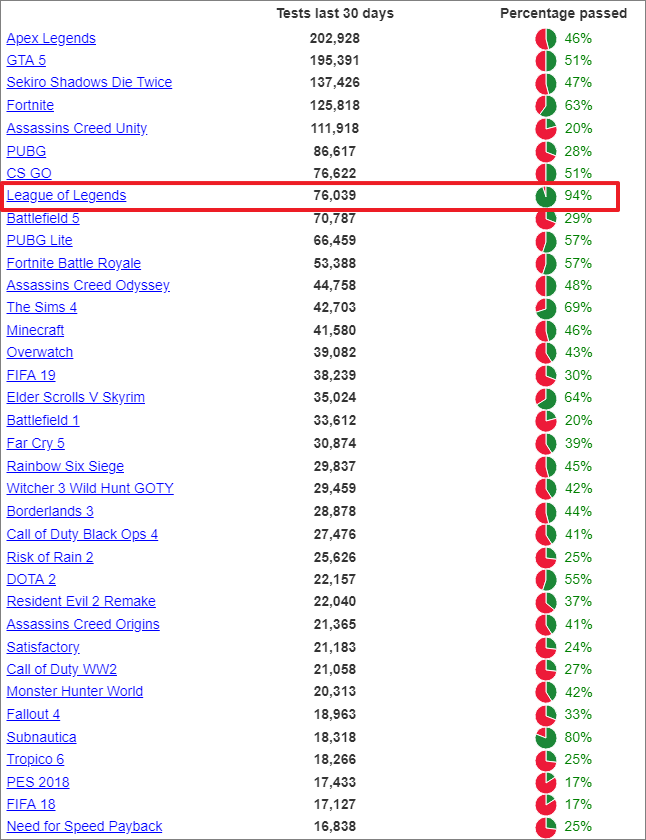
Task: Open the GTA 5 link
Action: [26, 61]
